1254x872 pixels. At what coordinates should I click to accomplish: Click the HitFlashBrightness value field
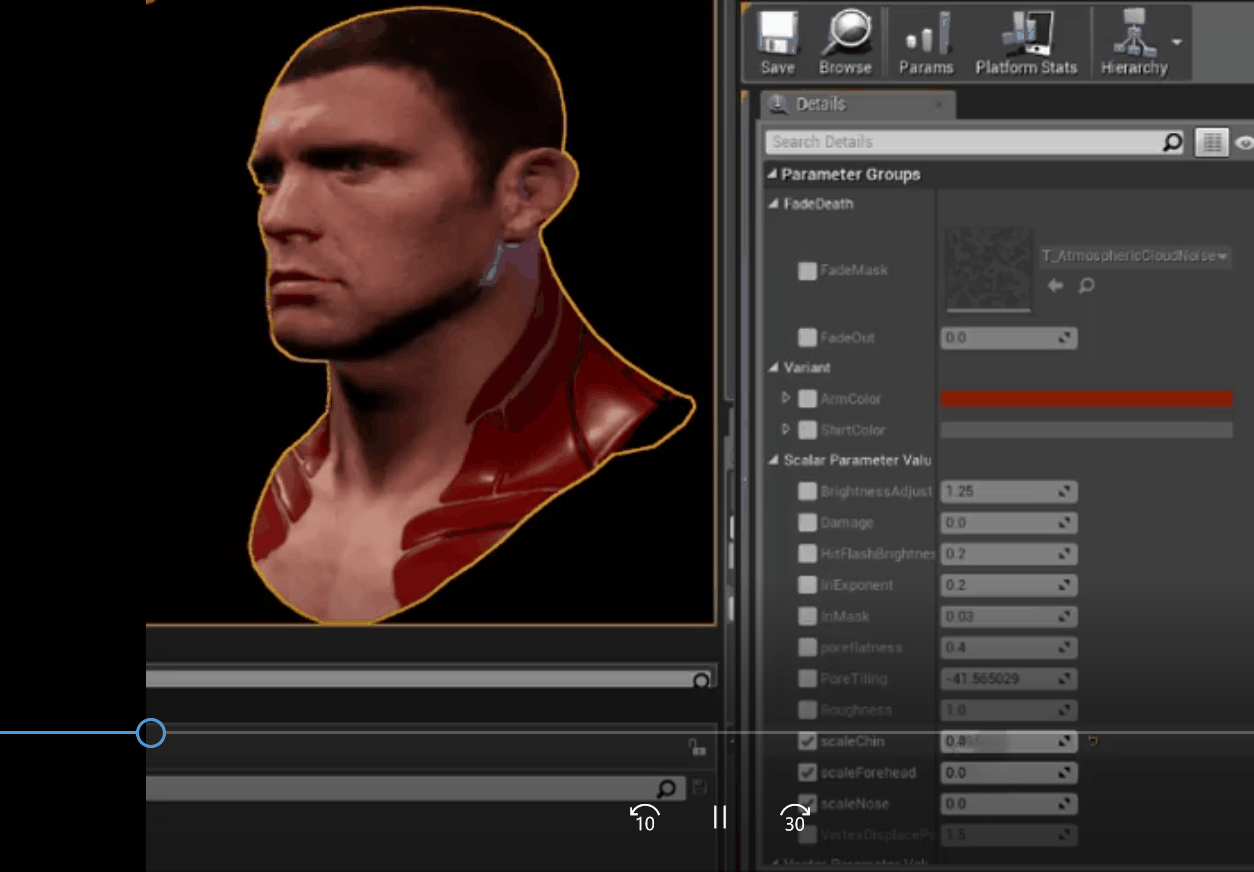[1008, 554]
